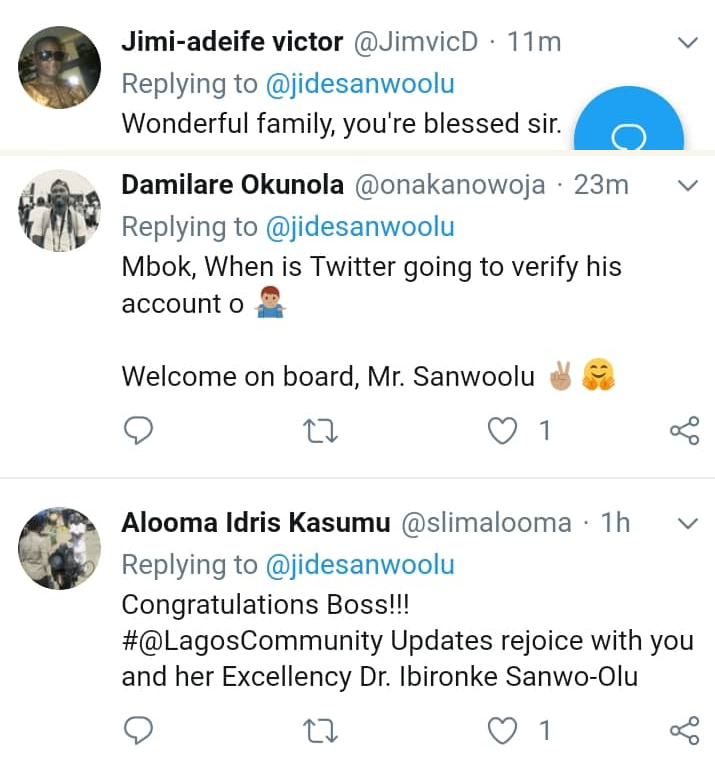715x765 pixels.
Task: Open @jidesanwoolu link in Jimi-adeife's reply
Action: coord(360,84)
